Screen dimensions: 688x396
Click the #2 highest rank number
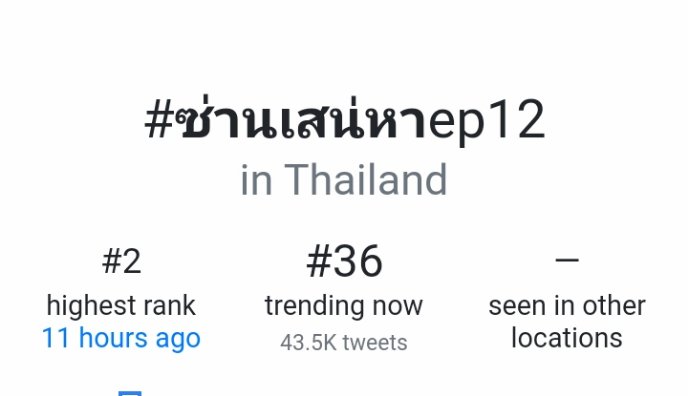[122, 261]
